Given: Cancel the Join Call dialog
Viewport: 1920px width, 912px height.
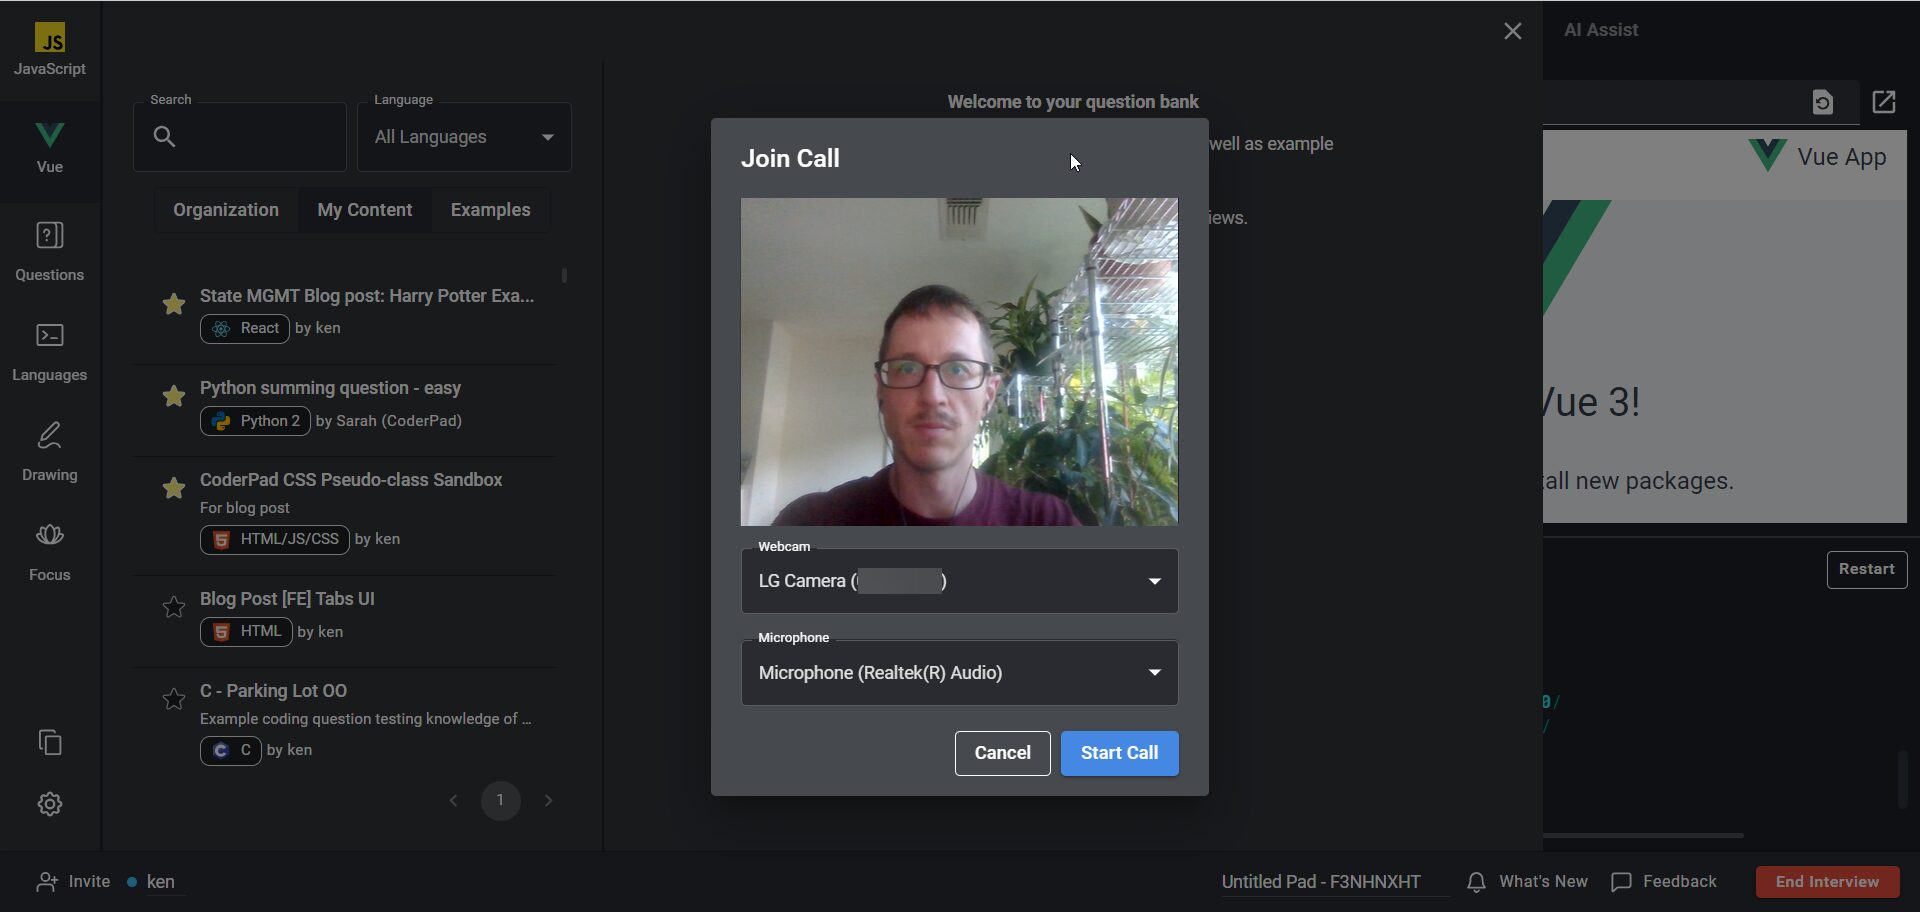Looking at the screenshot, I should (1002, 753).
